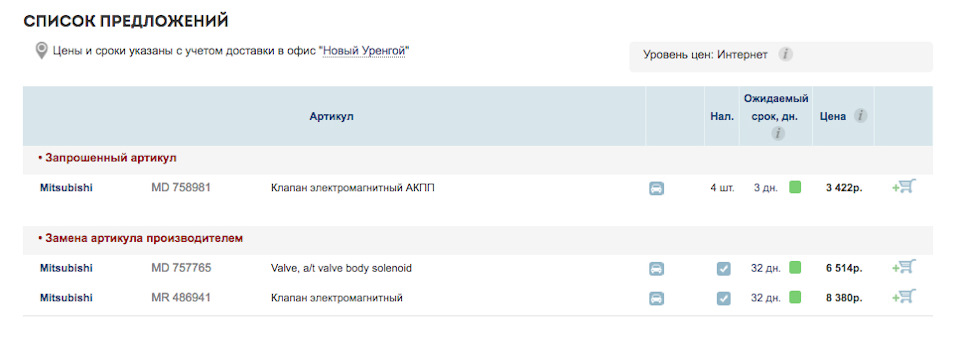Sort by the Цена column header
This screenshot has height=363, width=960.
833,116
